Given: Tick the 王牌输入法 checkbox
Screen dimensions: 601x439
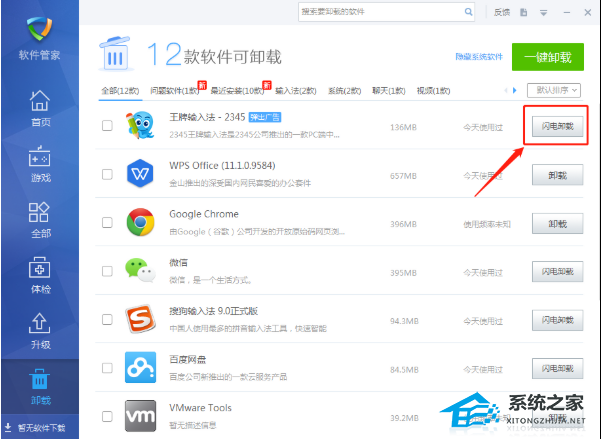Looking at the screenshot, I should (107, 125).
